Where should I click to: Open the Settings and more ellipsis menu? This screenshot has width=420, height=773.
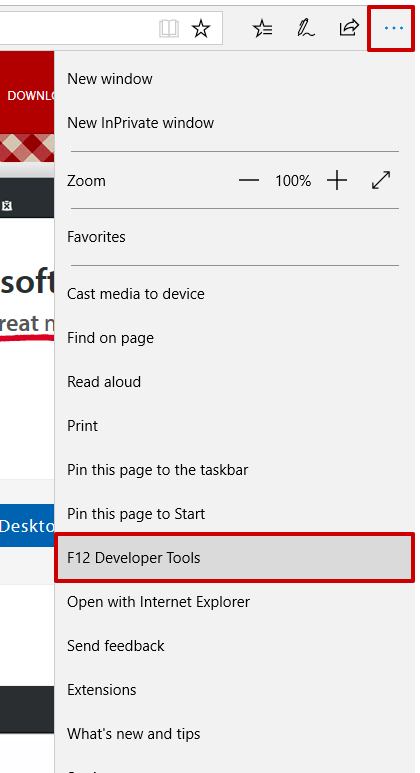(393, 28)
